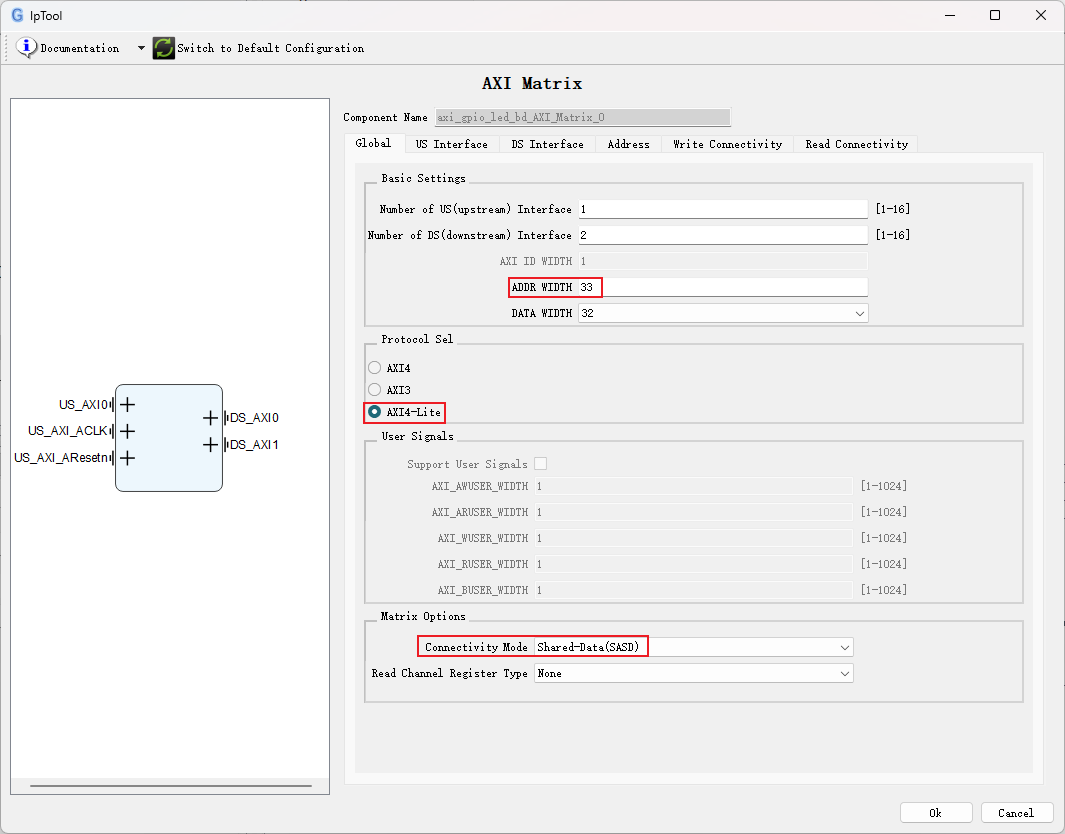Image resolution: width=1065 pixels, height=834 pixels.
Task: Minimize the IpTool window
Action: [x=950, y=15]
